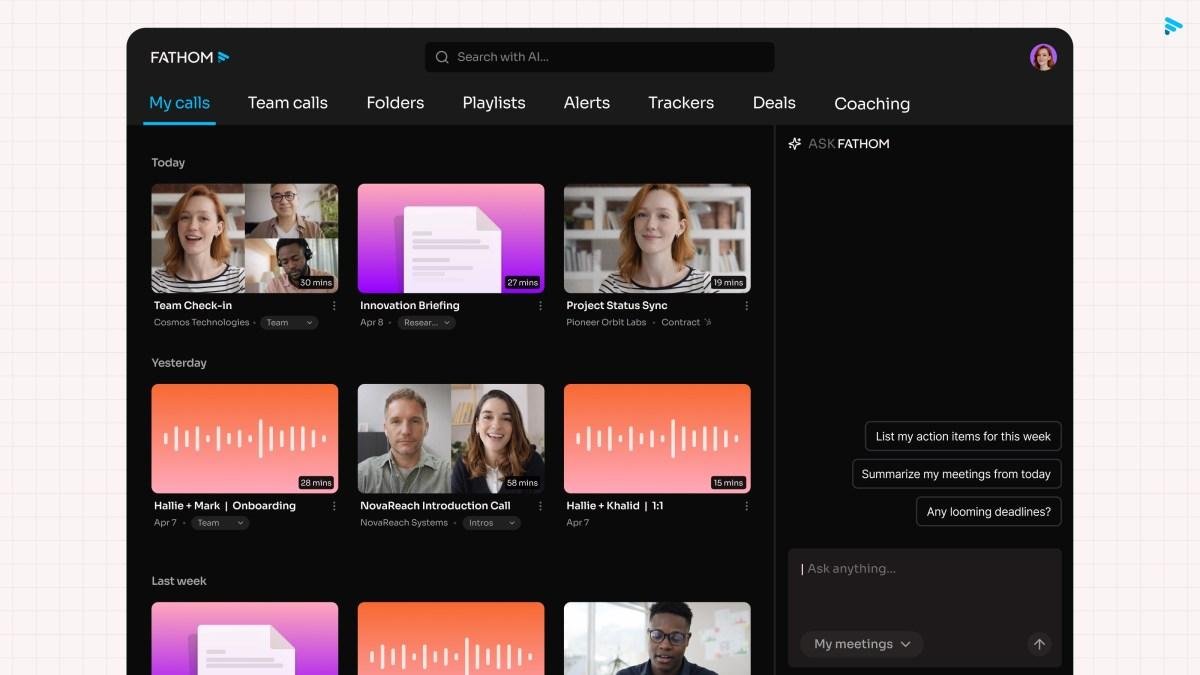Open the options menu on NovaReach Introduction Call
Image resolution: width=1200 pixels, height=675 pixels.
click(541, 506)
